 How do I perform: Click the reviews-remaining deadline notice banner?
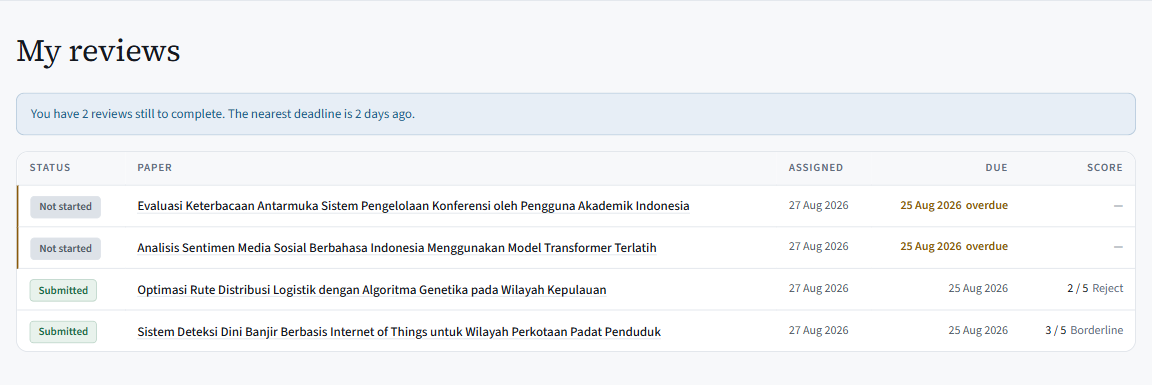point(576,114)
